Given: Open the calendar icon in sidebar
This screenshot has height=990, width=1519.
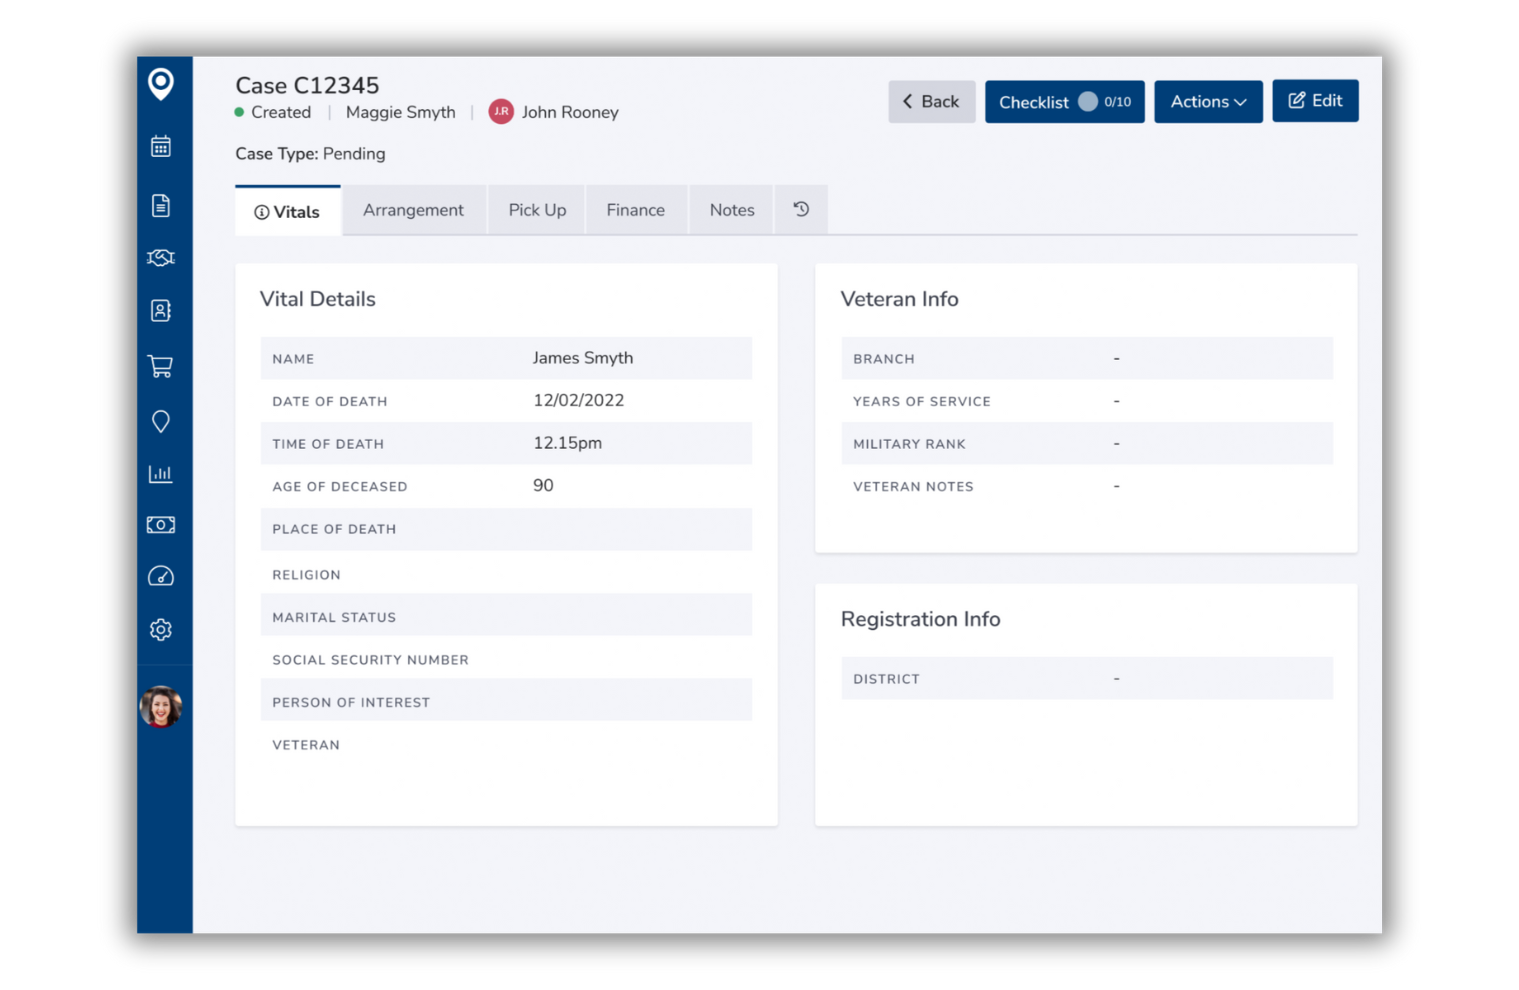Looking at the screenshot, I should point(161,147).
